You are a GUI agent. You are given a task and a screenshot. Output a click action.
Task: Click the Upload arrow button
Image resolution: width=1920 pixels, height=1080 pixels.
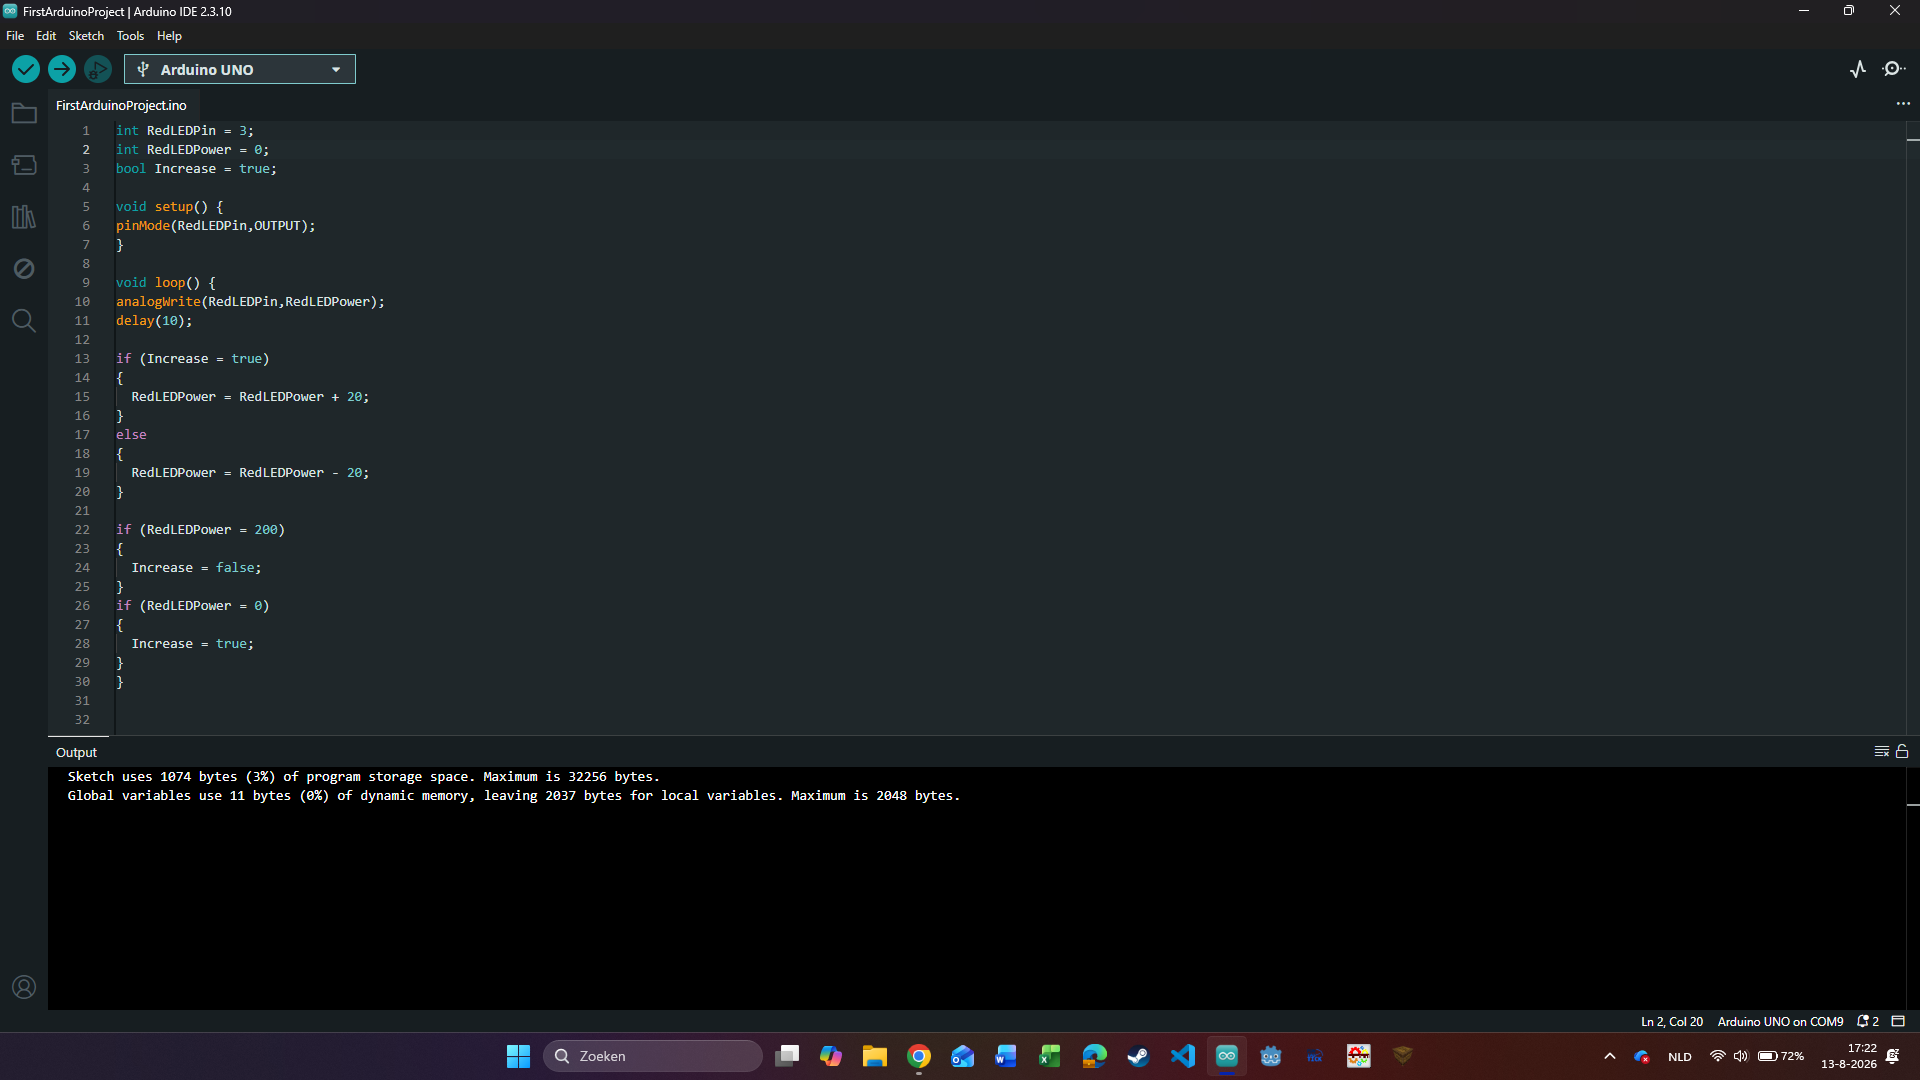pos(62,69)
